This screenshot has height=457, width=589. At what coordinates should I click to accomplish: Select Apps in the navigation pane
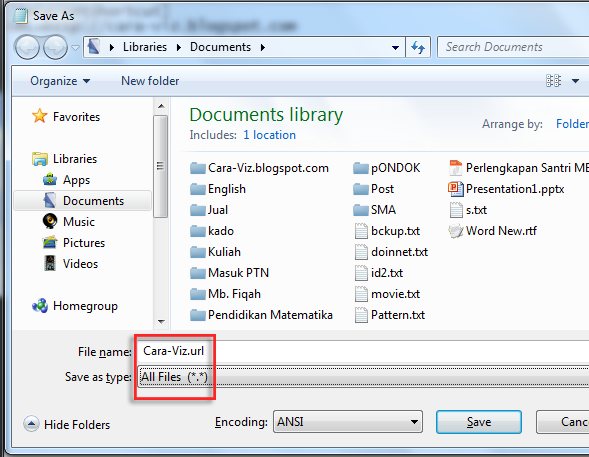(76, 180)
